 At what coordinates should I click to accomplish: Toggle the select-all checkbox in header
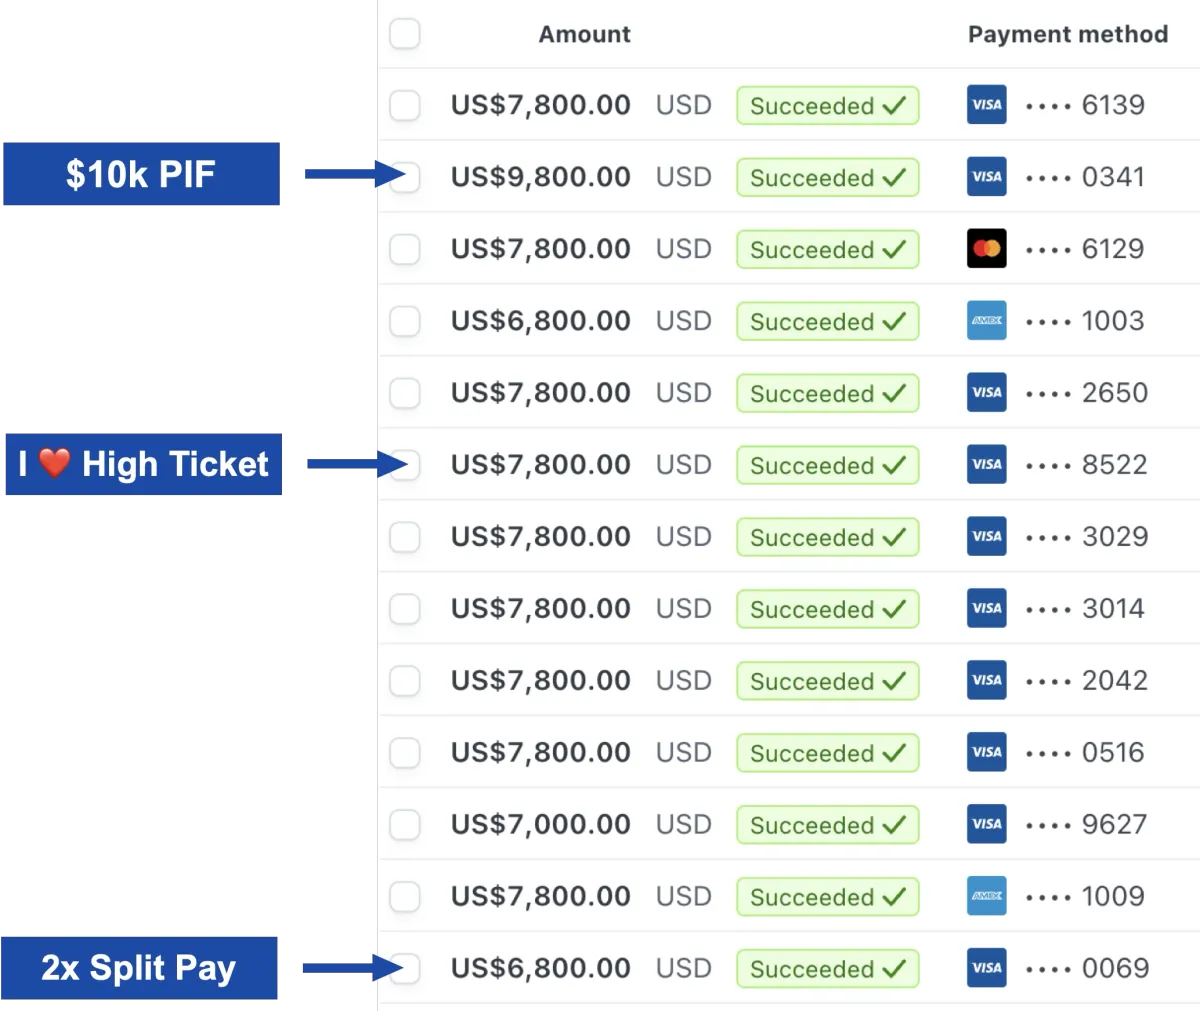coord(405,34)
